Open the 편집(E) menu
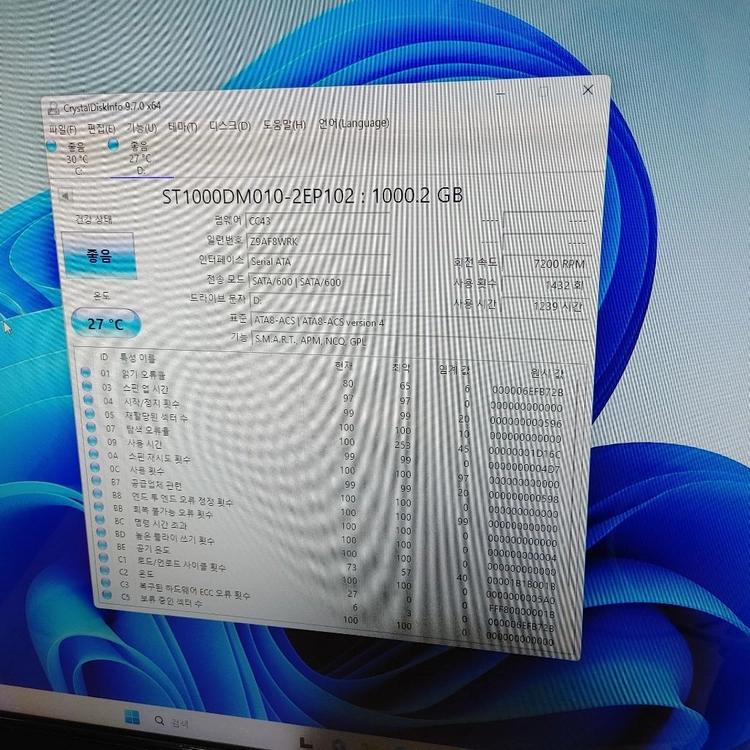The image size is (750, 750). coord(101,129)
